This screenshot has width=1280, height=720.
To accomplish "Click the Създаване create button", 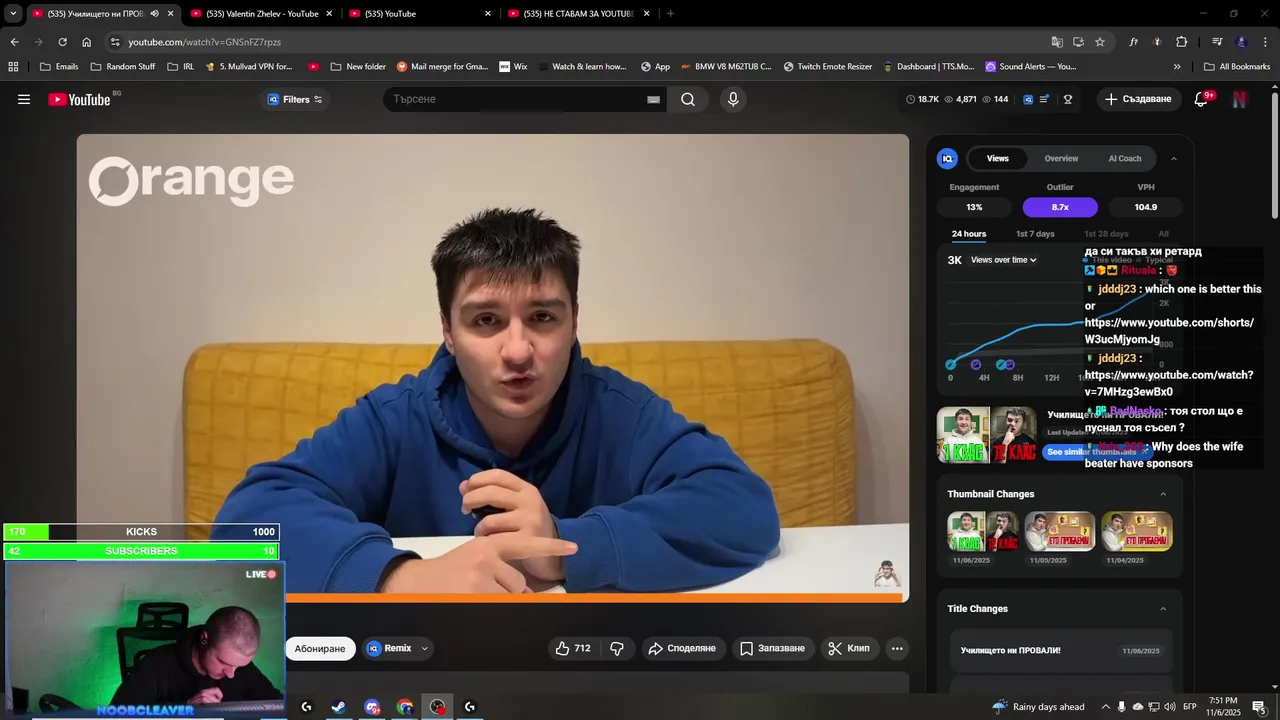I will tap(1138, 99).
